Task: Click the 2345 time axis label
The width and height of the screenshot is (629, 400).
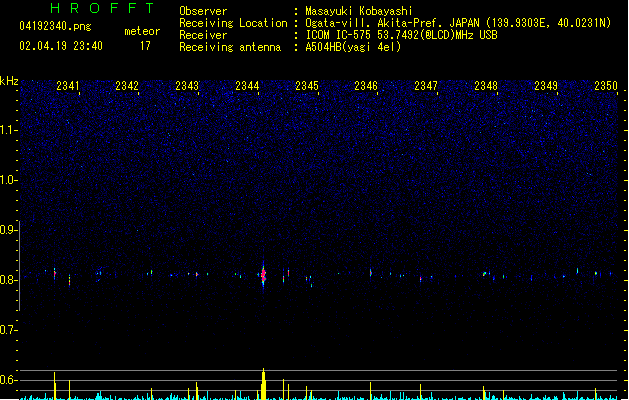Action: 307,86
